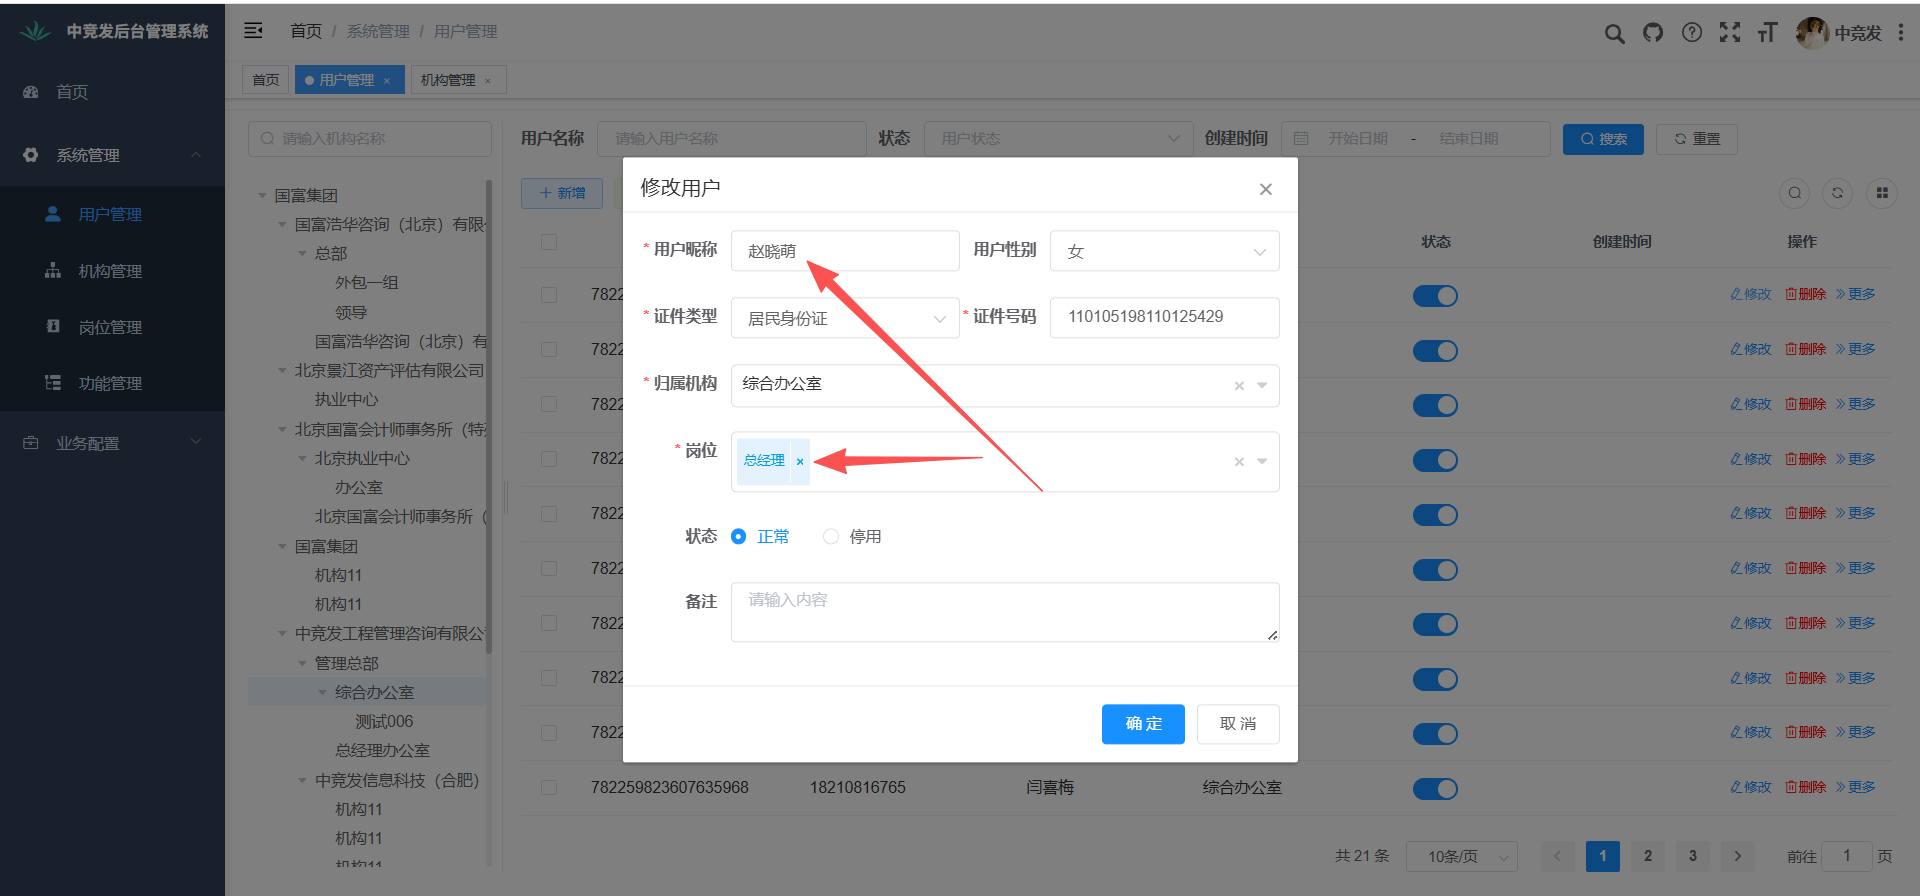Open the 10条/页 page size dropdown
Viewport: 1920px width, 896px height.
(x=1462, y=857)
